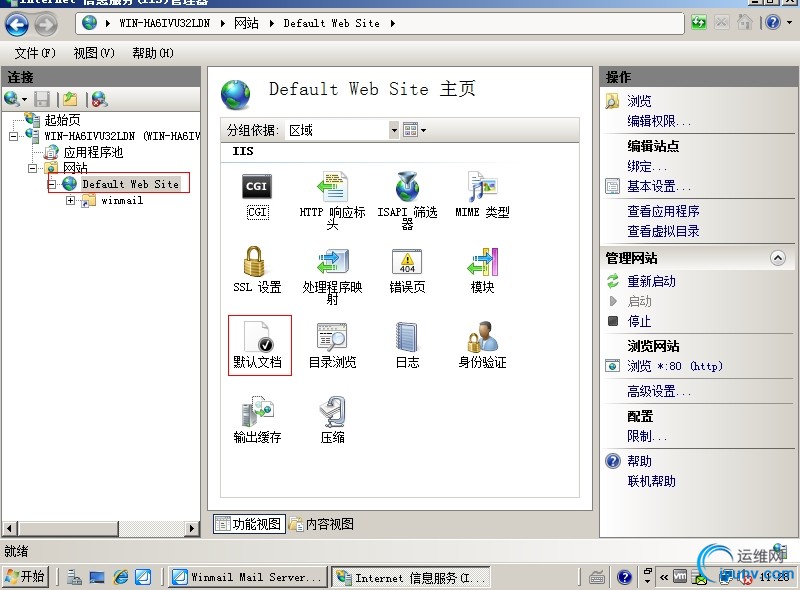Open HTTP 响应标头 feature
The width and height of the screenshot is (800, 590).
coord(332,200)
